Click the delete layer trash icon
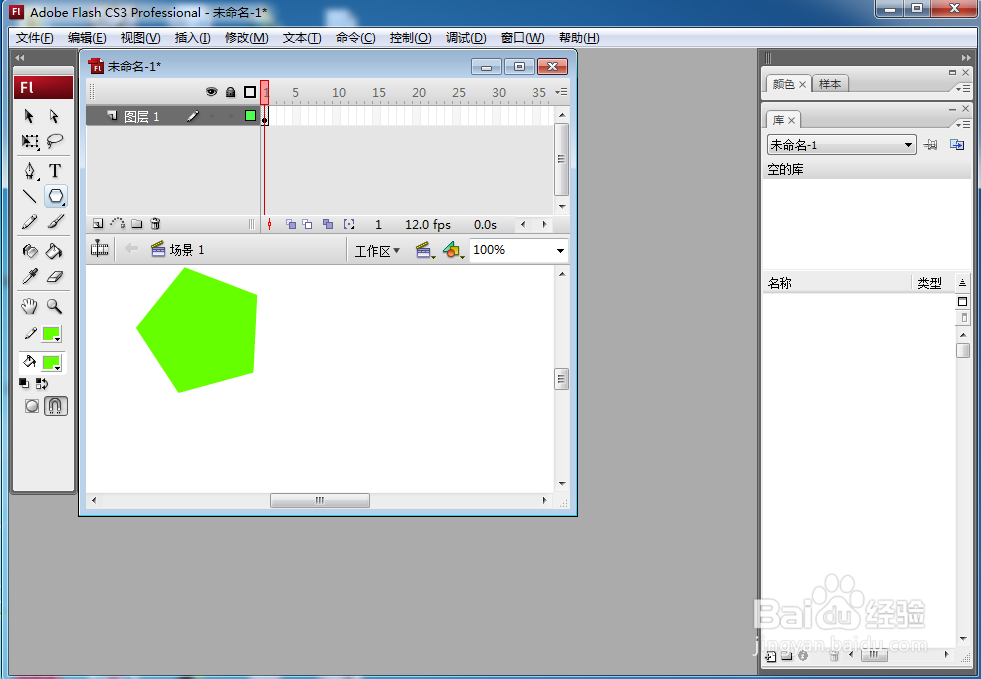Screen dimensions: 981x679 (156, 223)
